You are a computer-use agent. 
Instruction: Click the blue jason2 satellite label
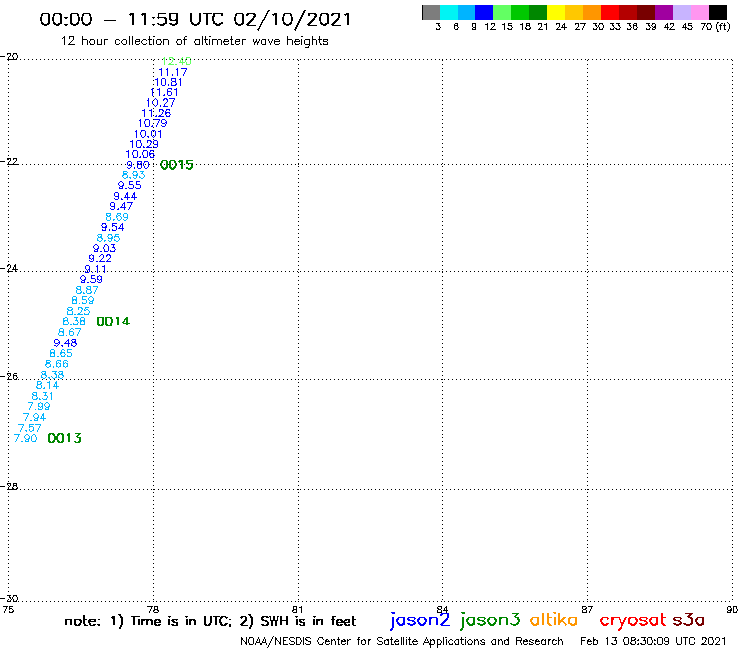coord(420,620)
